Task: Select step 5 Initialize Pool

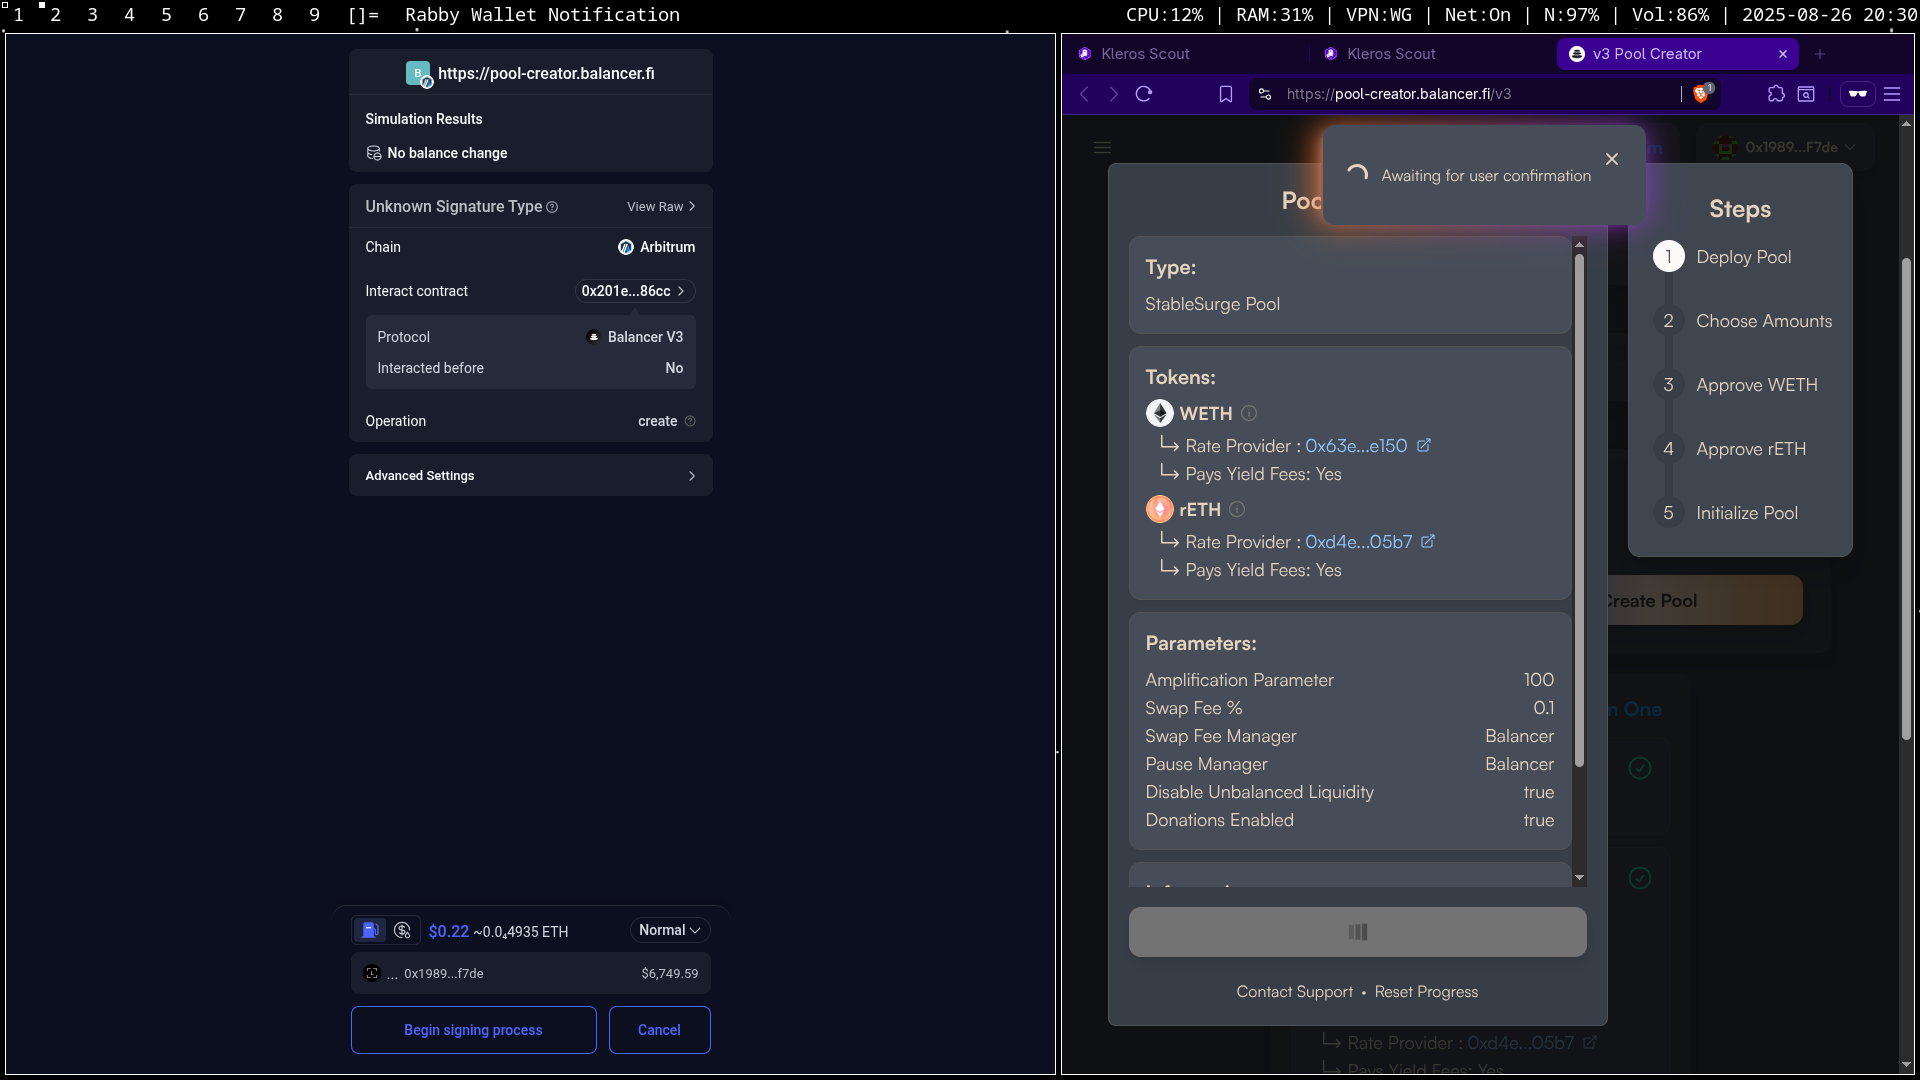Action: click(x=1725, y=513)
